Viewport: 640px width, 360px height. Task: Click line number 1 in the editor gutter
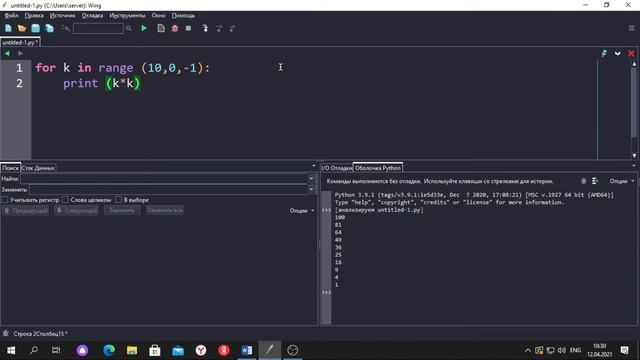(x=19, y=68)
